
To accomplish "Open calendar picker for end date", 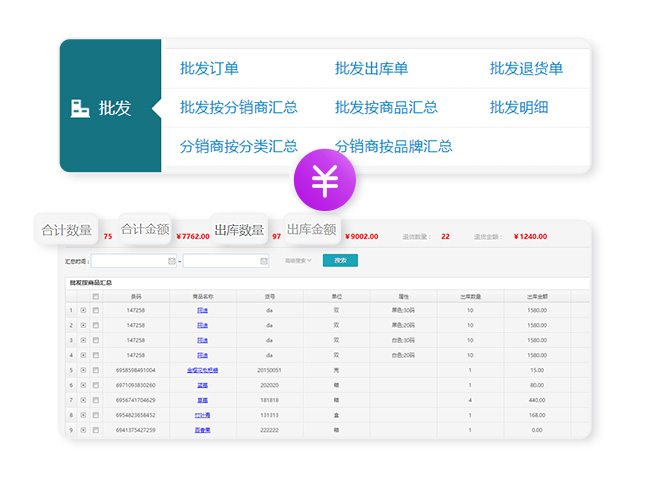I will pyautogui.click(x=264, y=261).
